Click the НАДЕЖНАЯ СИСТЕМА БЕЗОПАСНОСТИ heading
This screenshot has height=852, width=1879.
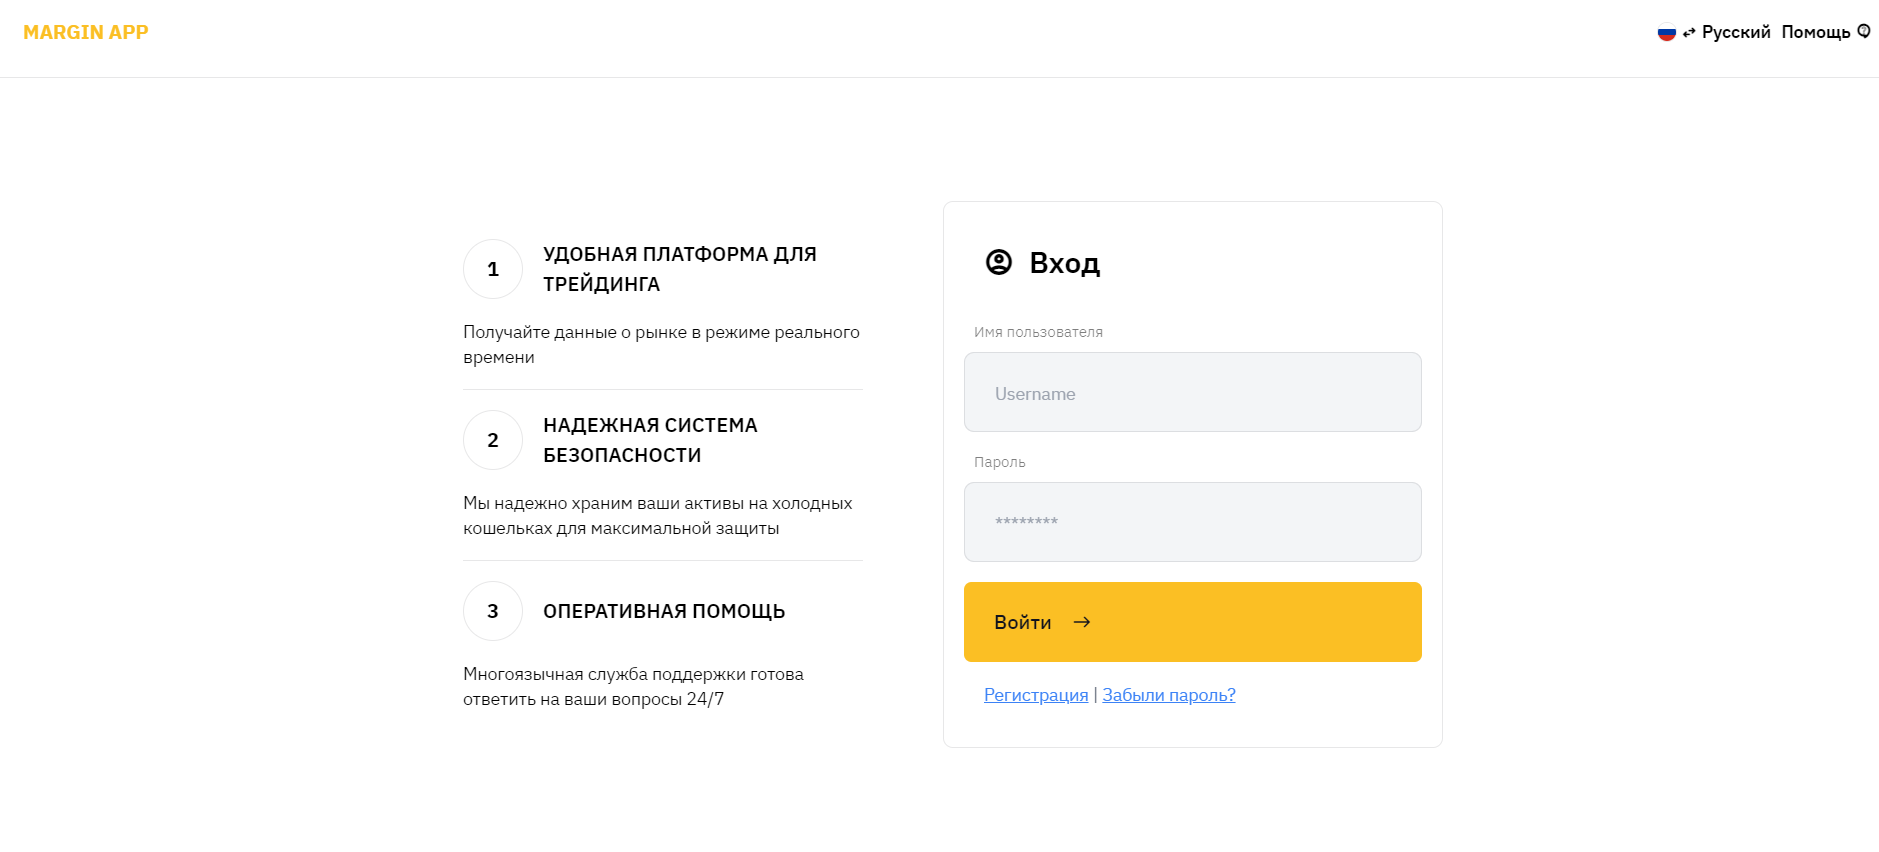pos(650,440)
